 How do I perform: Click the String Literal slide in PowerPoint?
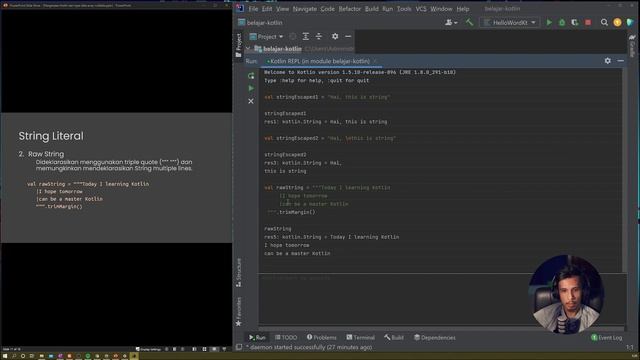pos(116,178)
